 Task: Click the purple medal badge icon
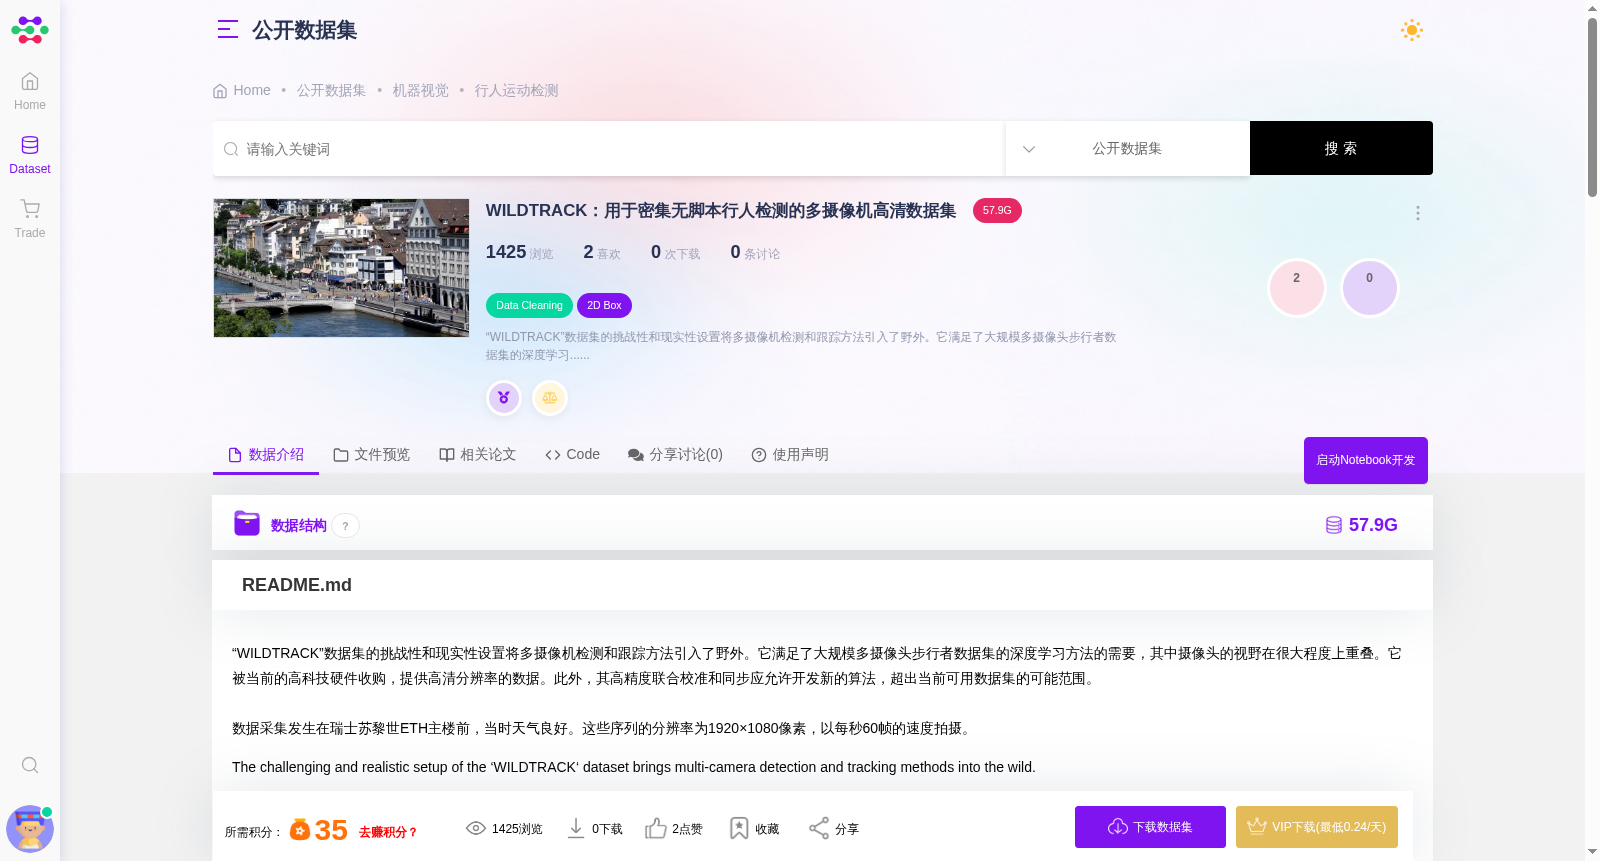[504, 398]
